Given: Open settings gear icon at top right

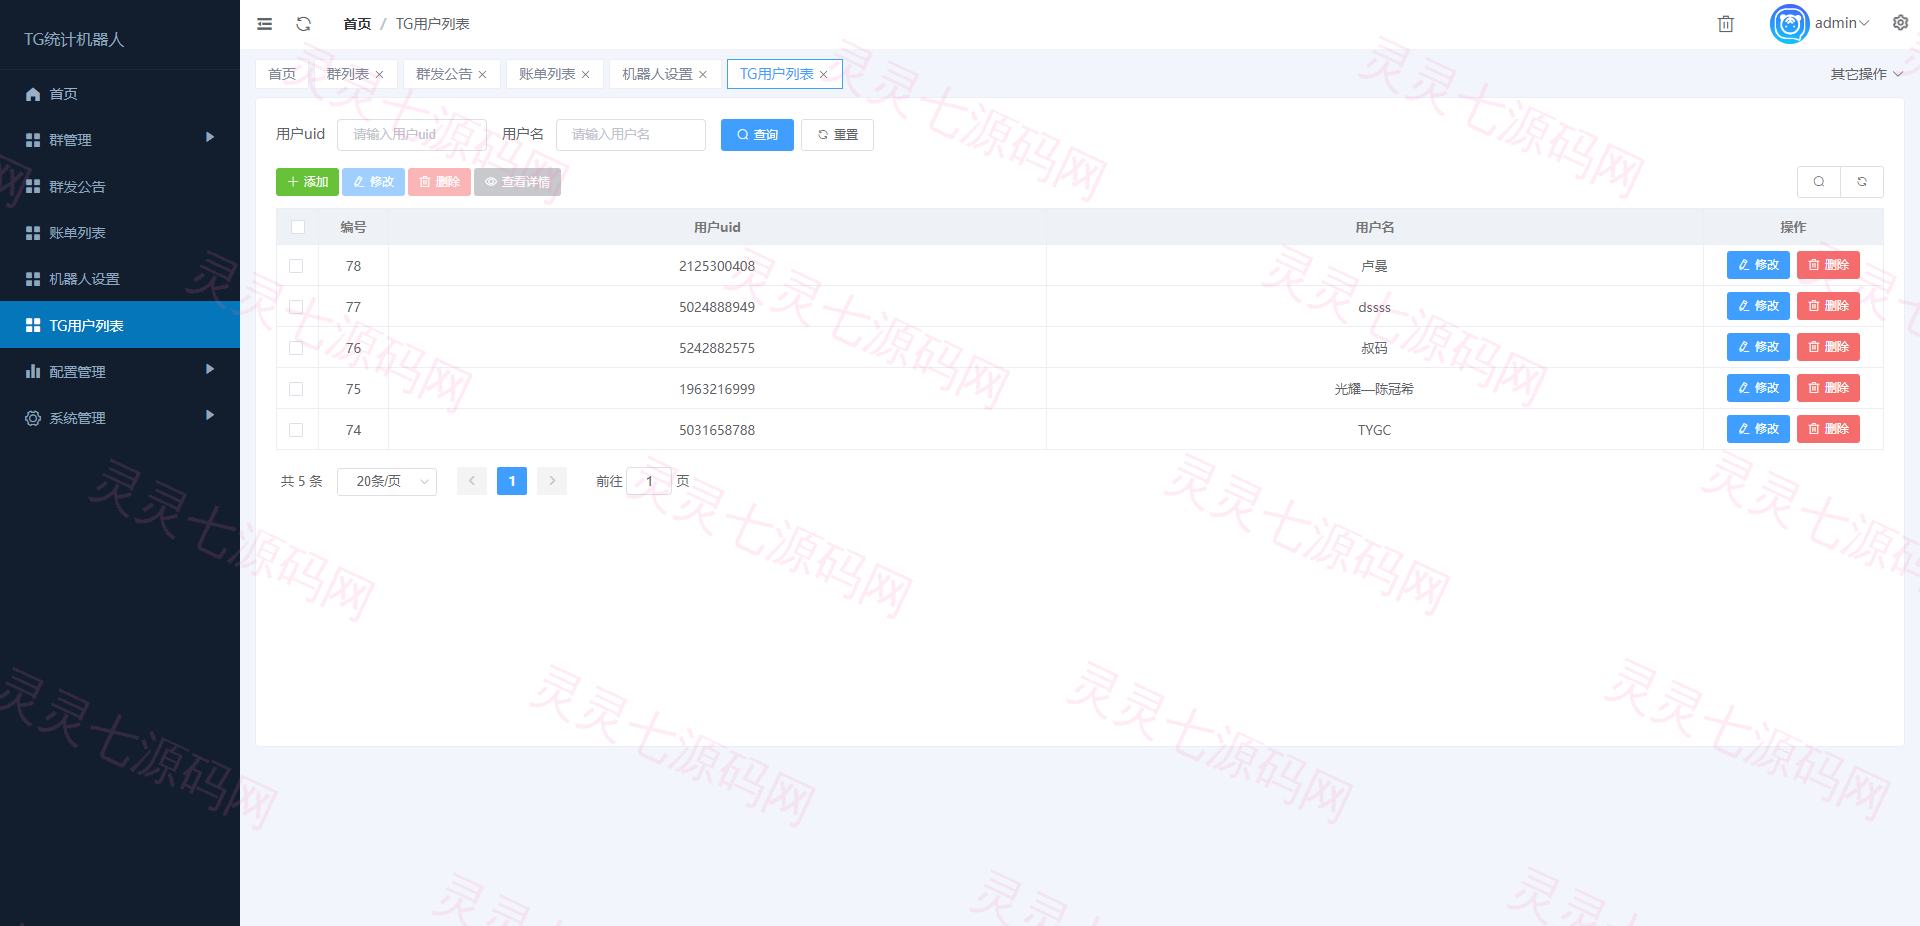Looking at the screenshot, I should (x=1901, y=23).
